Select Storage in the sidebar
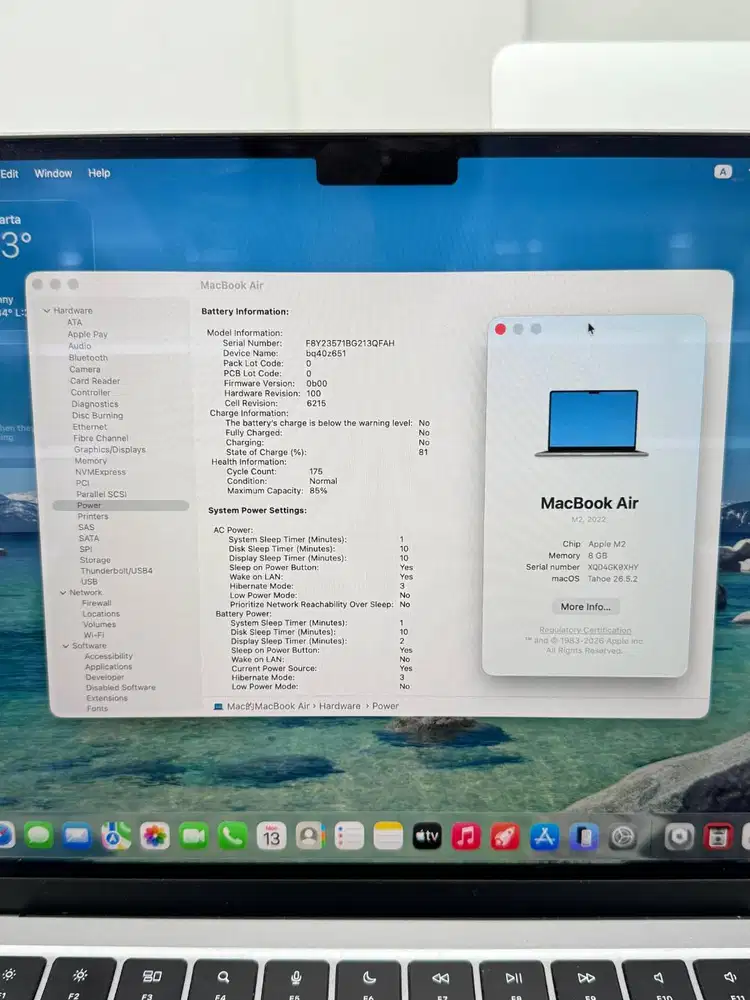Screen dimensions: 750x1000 (x=95, y=560)
